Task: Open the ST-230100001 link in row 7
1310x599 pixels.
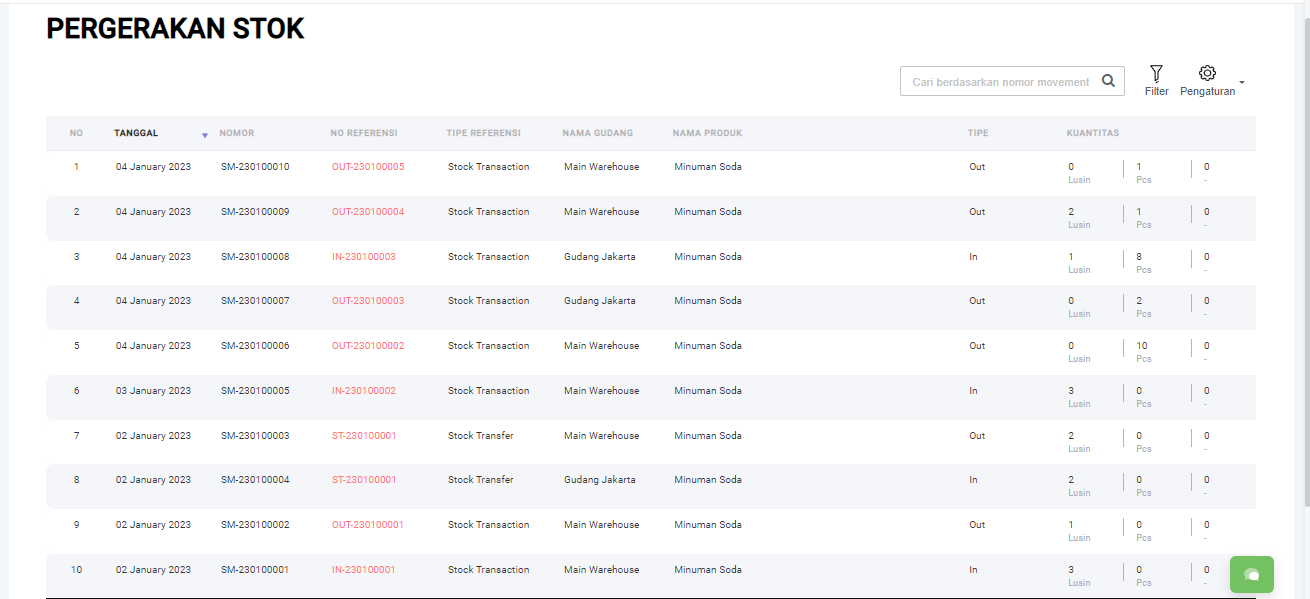Action: coord(364,436)
